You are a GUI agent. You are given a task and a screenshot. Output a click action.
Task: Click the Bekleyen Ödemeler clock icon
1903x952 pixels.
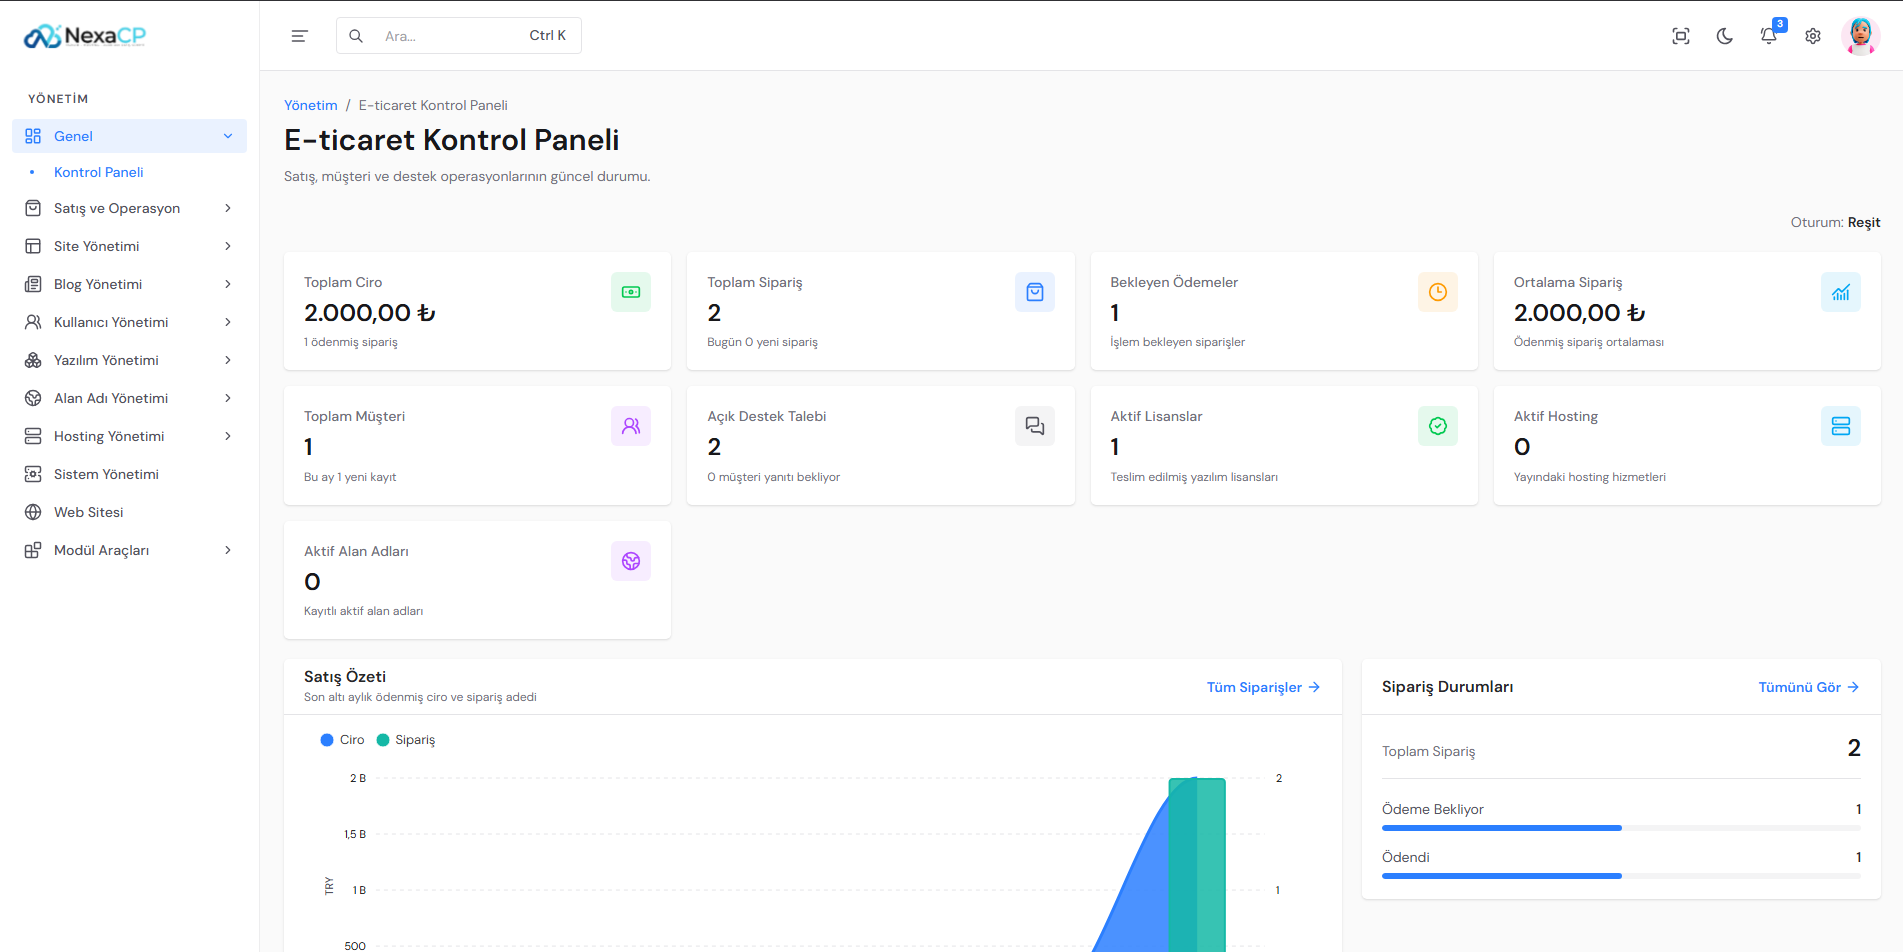[x=1438, y=292]
